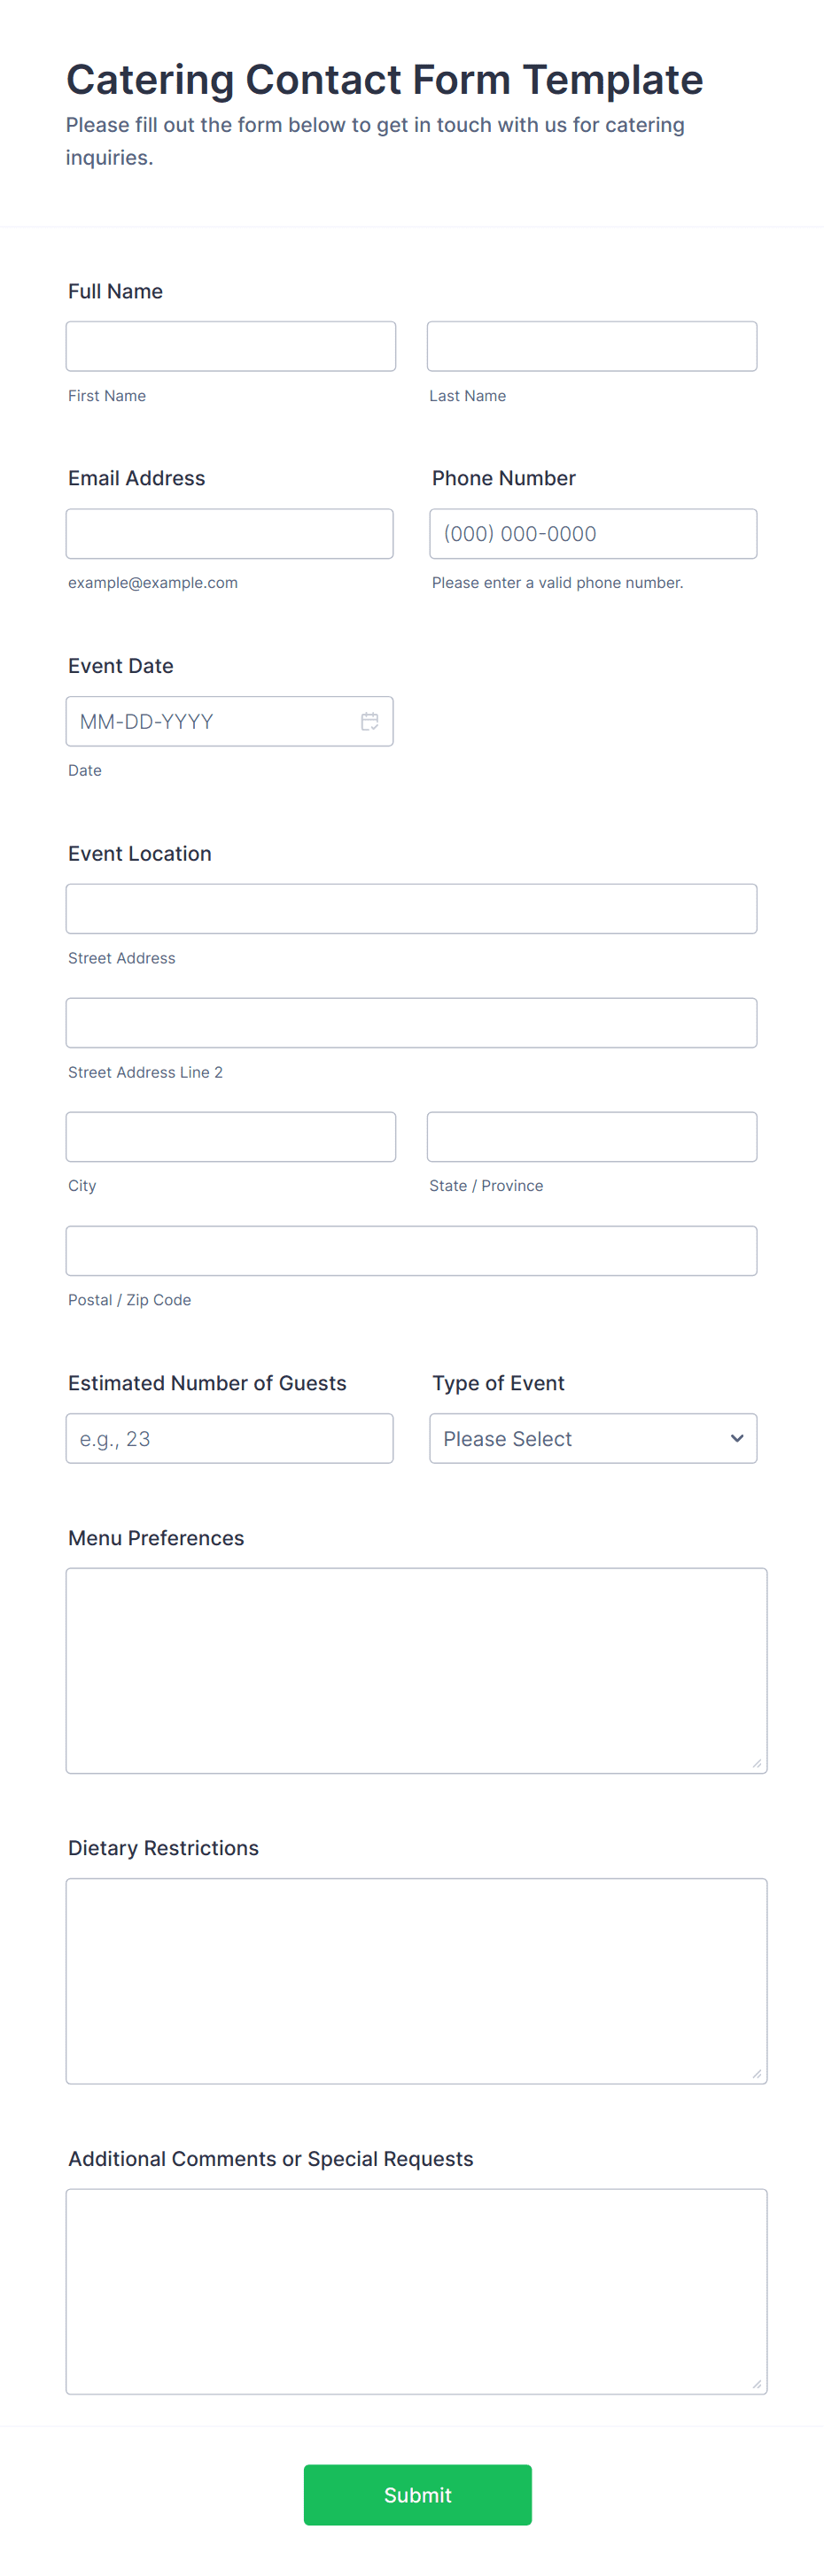Click the Catering Contact Form Template heading
The width and height of the screenshot is (824, 2576).
384,78
